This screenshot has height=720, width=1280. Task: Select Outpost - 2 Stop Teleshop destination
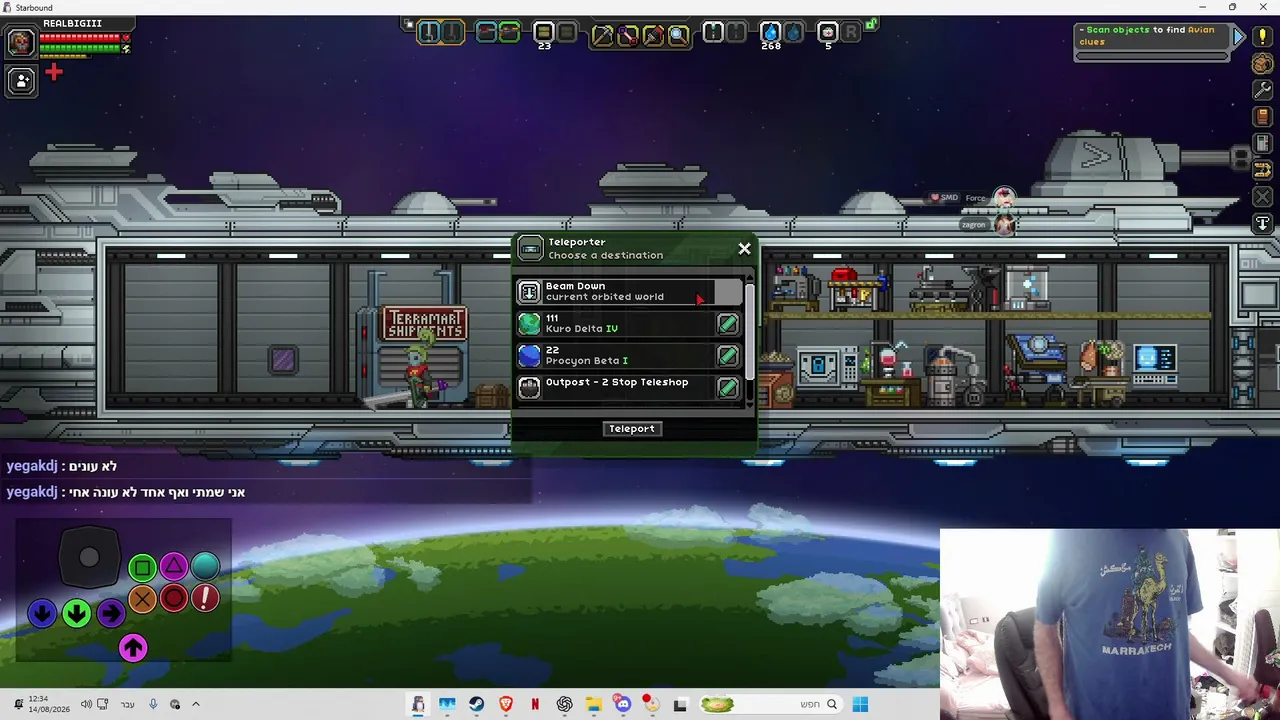629,387
